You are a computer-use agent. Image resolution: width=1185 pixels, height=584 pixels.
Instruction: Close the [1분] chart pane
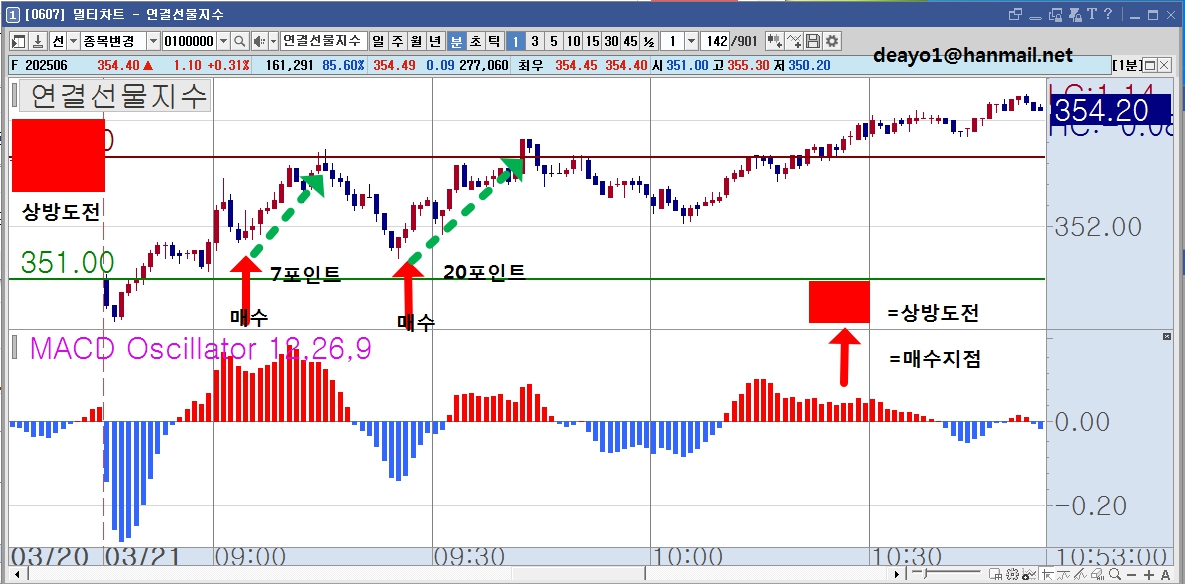click(x=1165, y=65)
